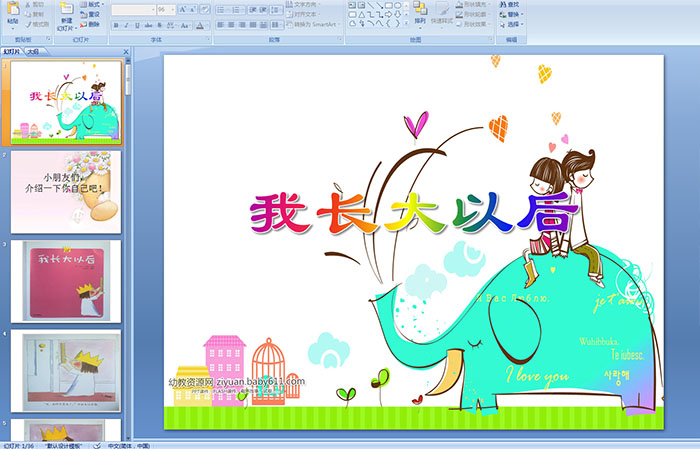Click the Cut (剪切) scissors icon

(28, 5)
